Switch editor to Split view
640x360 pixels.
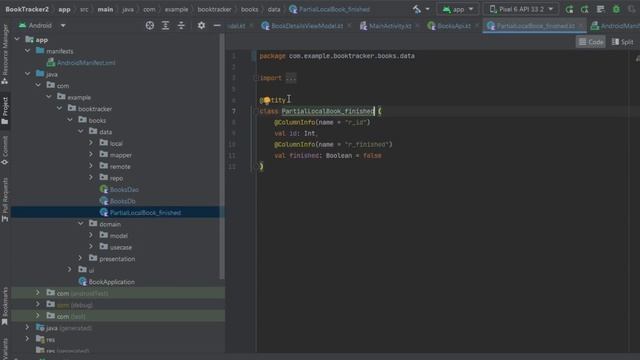(623, 42)
